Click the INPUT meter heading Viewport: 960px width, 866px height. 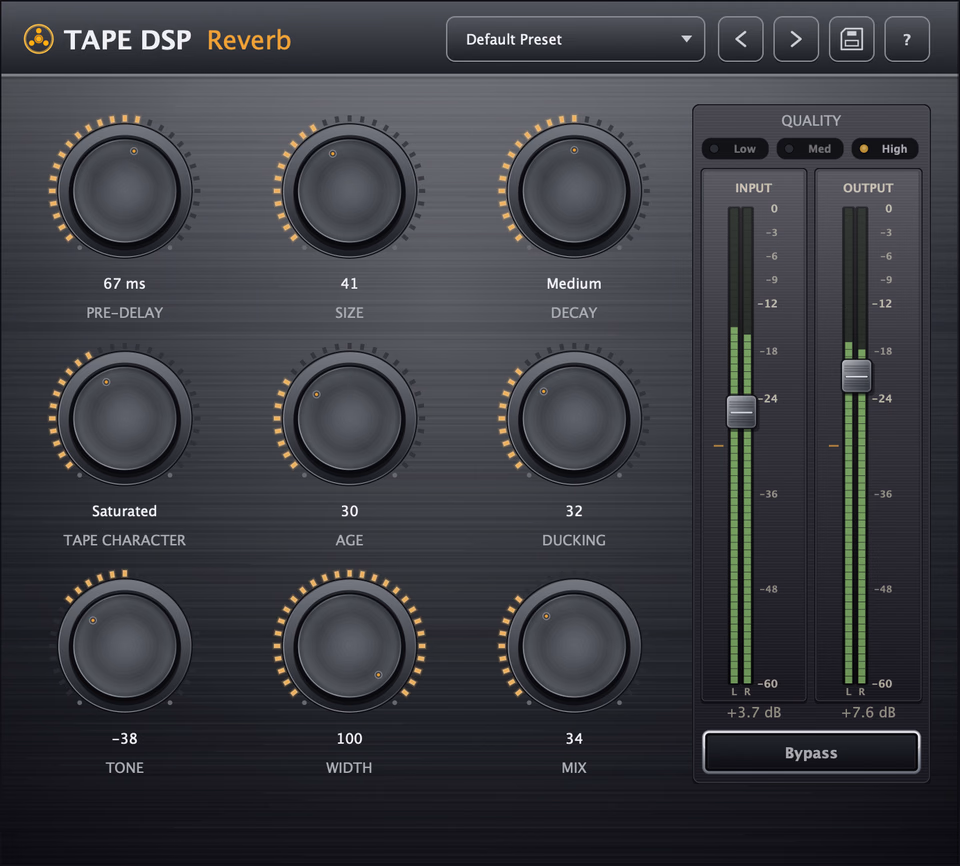pos(754,188)
